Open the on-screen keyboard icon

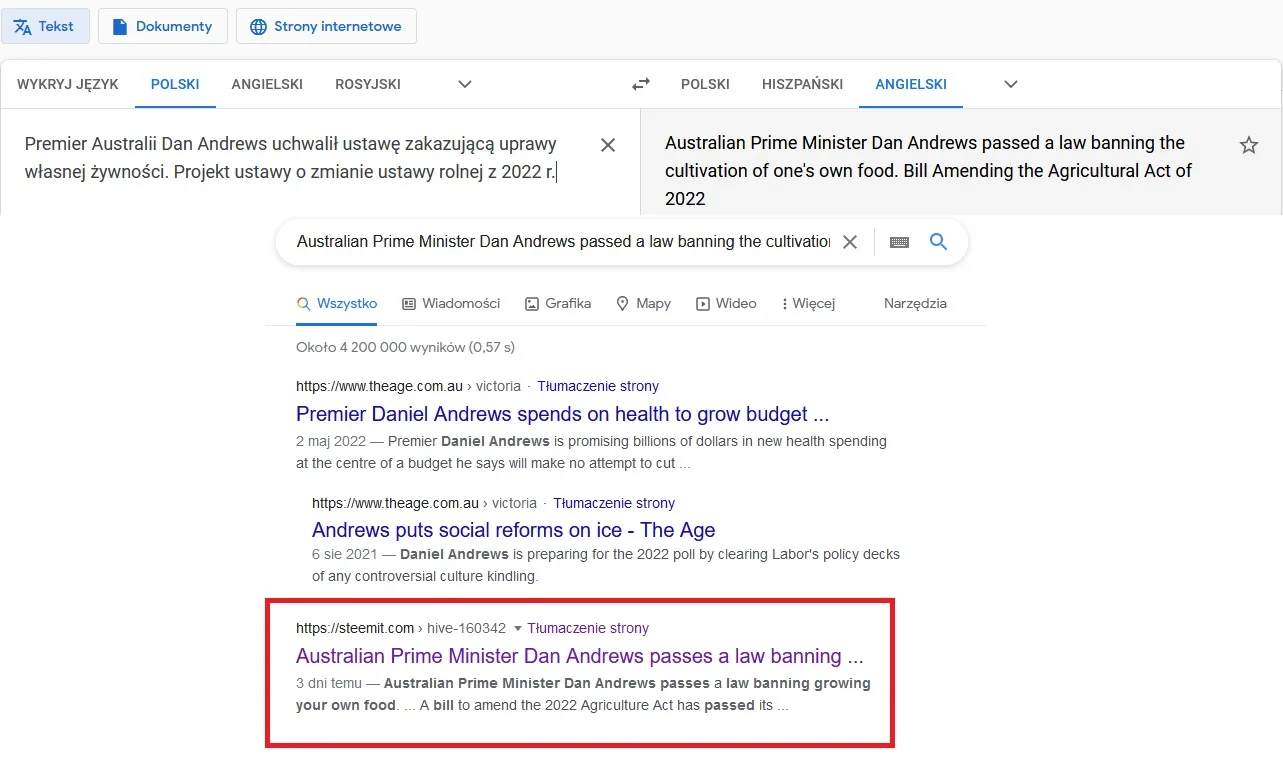click(899, 242)
